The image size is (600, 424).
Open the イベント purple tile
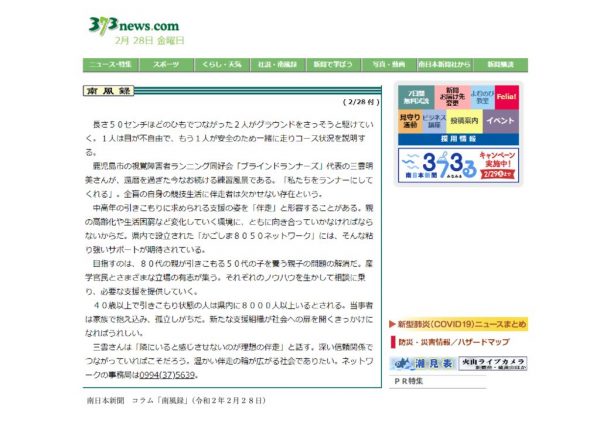(501, 120)
